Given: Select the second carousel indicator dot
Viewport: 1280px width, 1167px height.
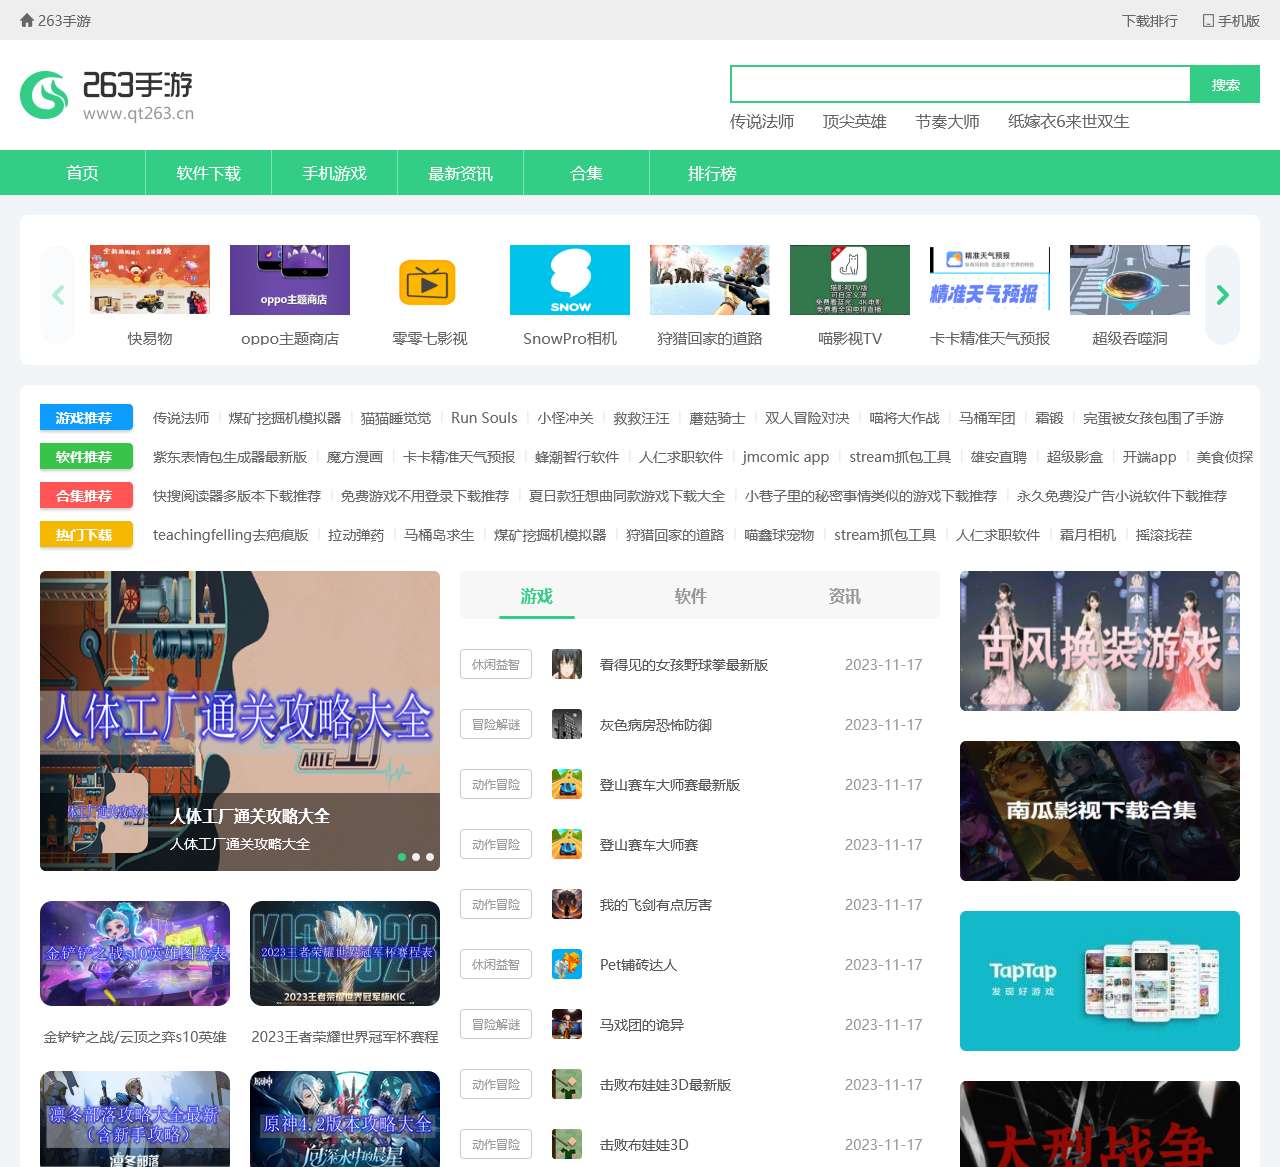Looking at the screenshot, I should click(x=417, y=857).
